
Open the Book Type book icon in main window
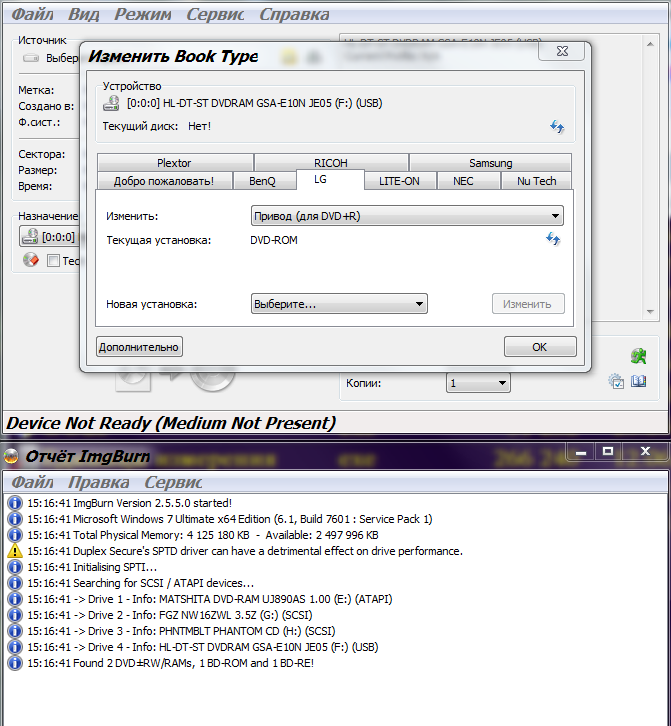coord(639,382)
